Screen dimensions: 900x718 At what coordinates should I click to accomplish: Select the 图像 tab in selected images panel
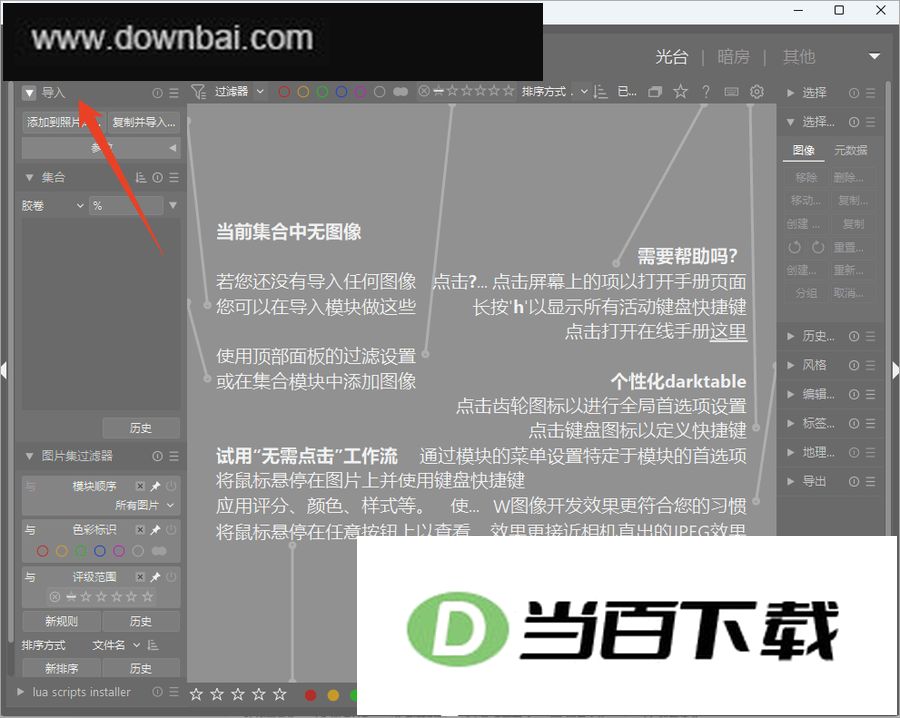(804, 150)
